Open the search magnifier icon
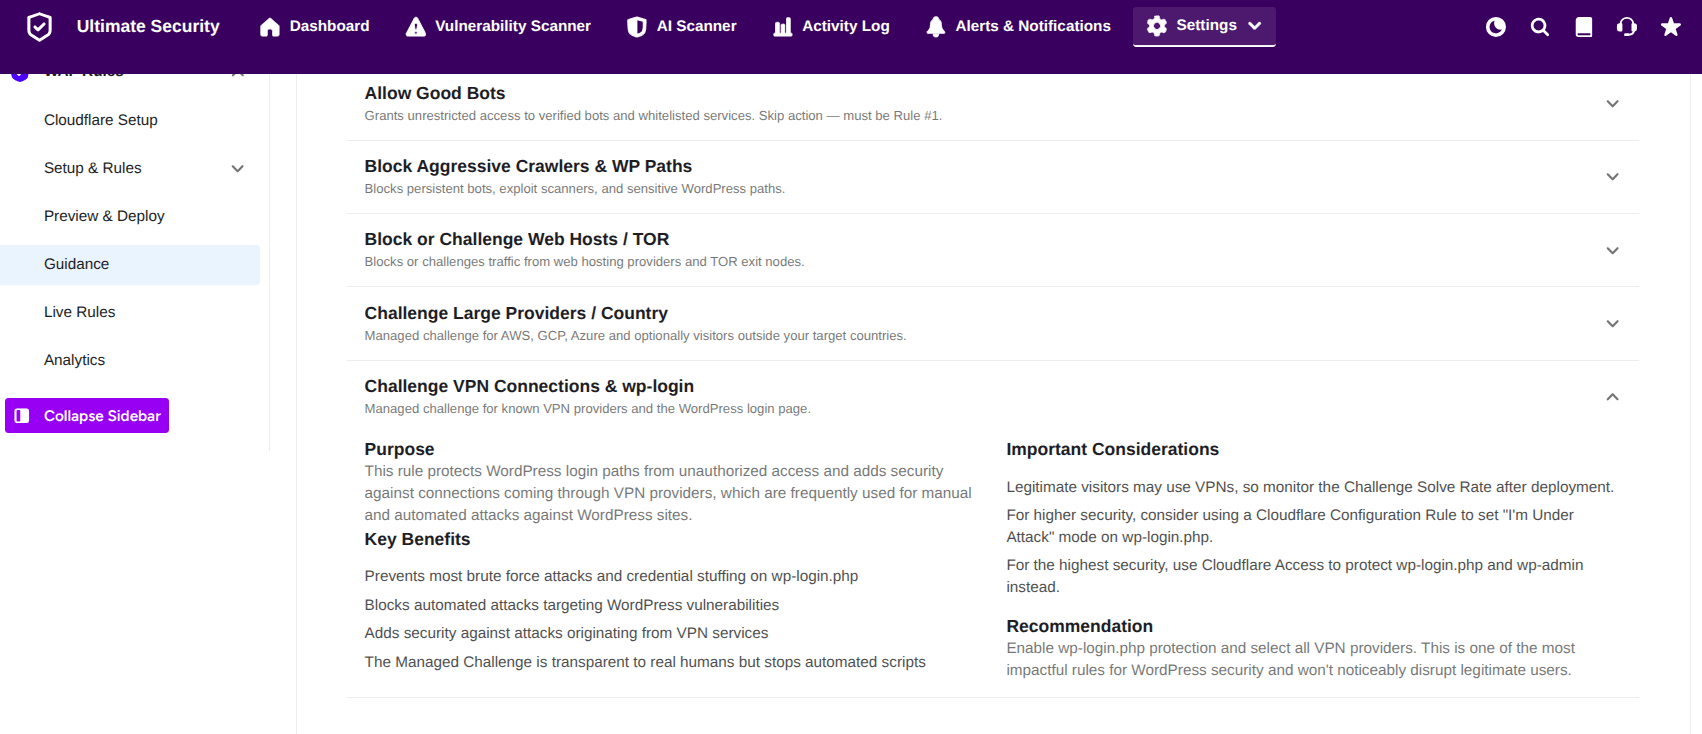 (1540, 27)
